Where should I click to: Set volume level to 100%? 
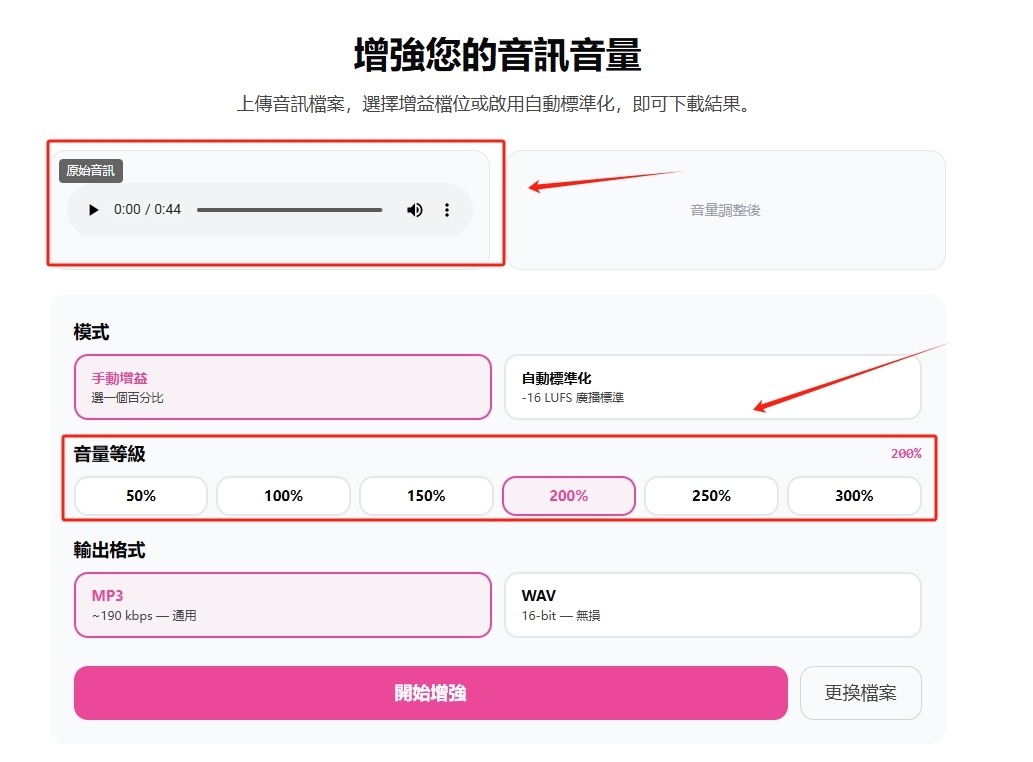283,496
